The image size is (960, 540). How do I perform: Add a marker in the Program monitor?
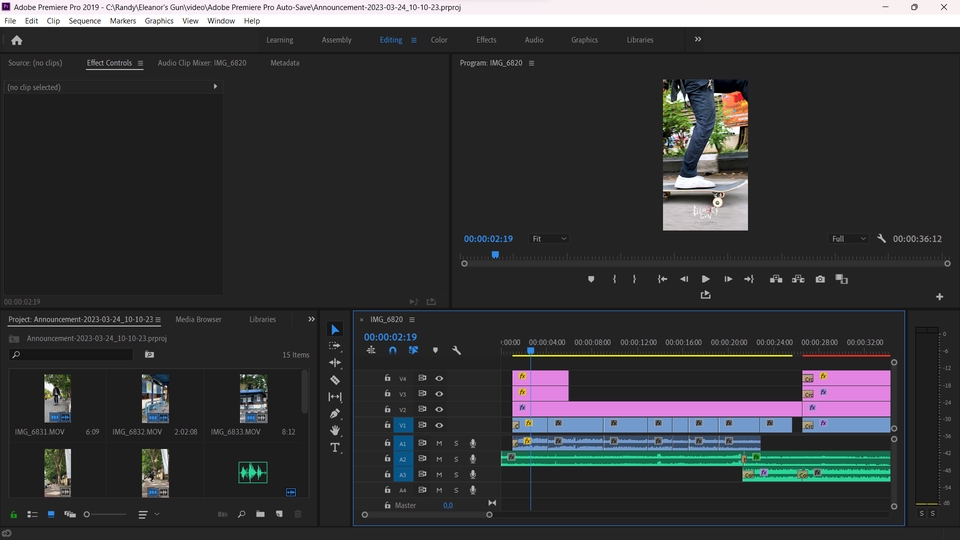[x=591, y=279]
